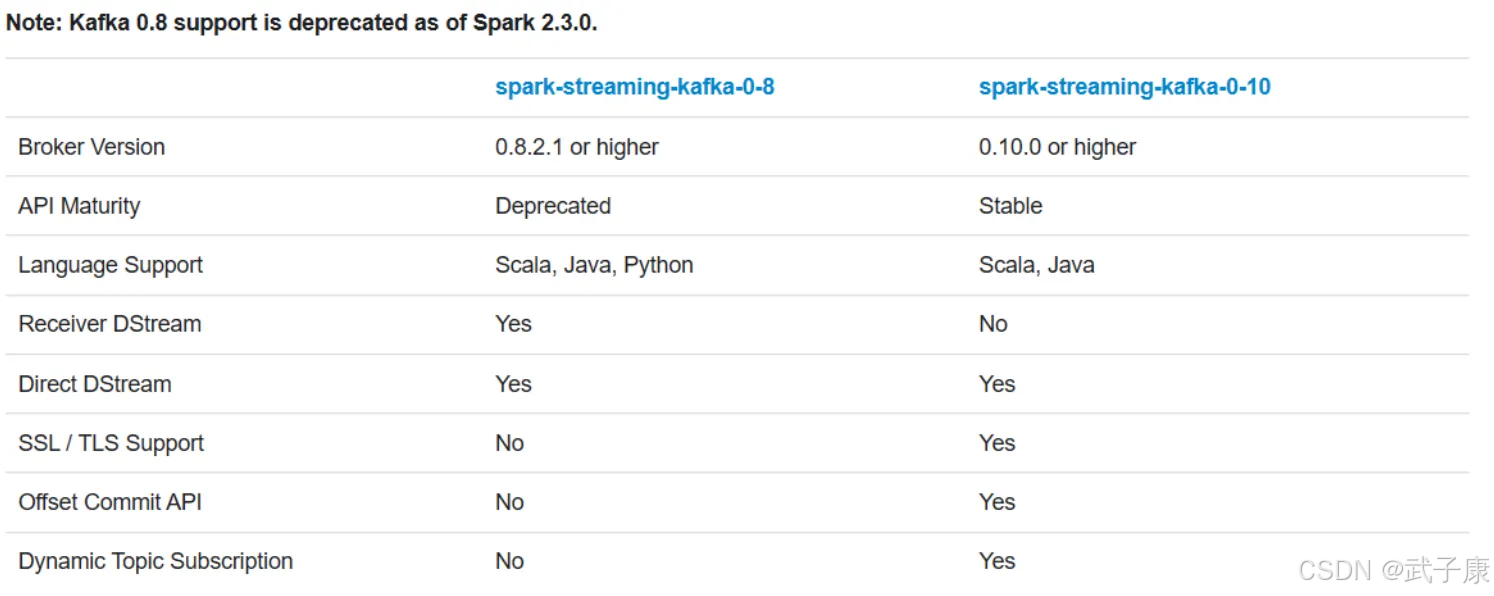Screen dimensions: 1494x596
Task: Click the API Maturity row label
Action: click(x=79, y=206)
